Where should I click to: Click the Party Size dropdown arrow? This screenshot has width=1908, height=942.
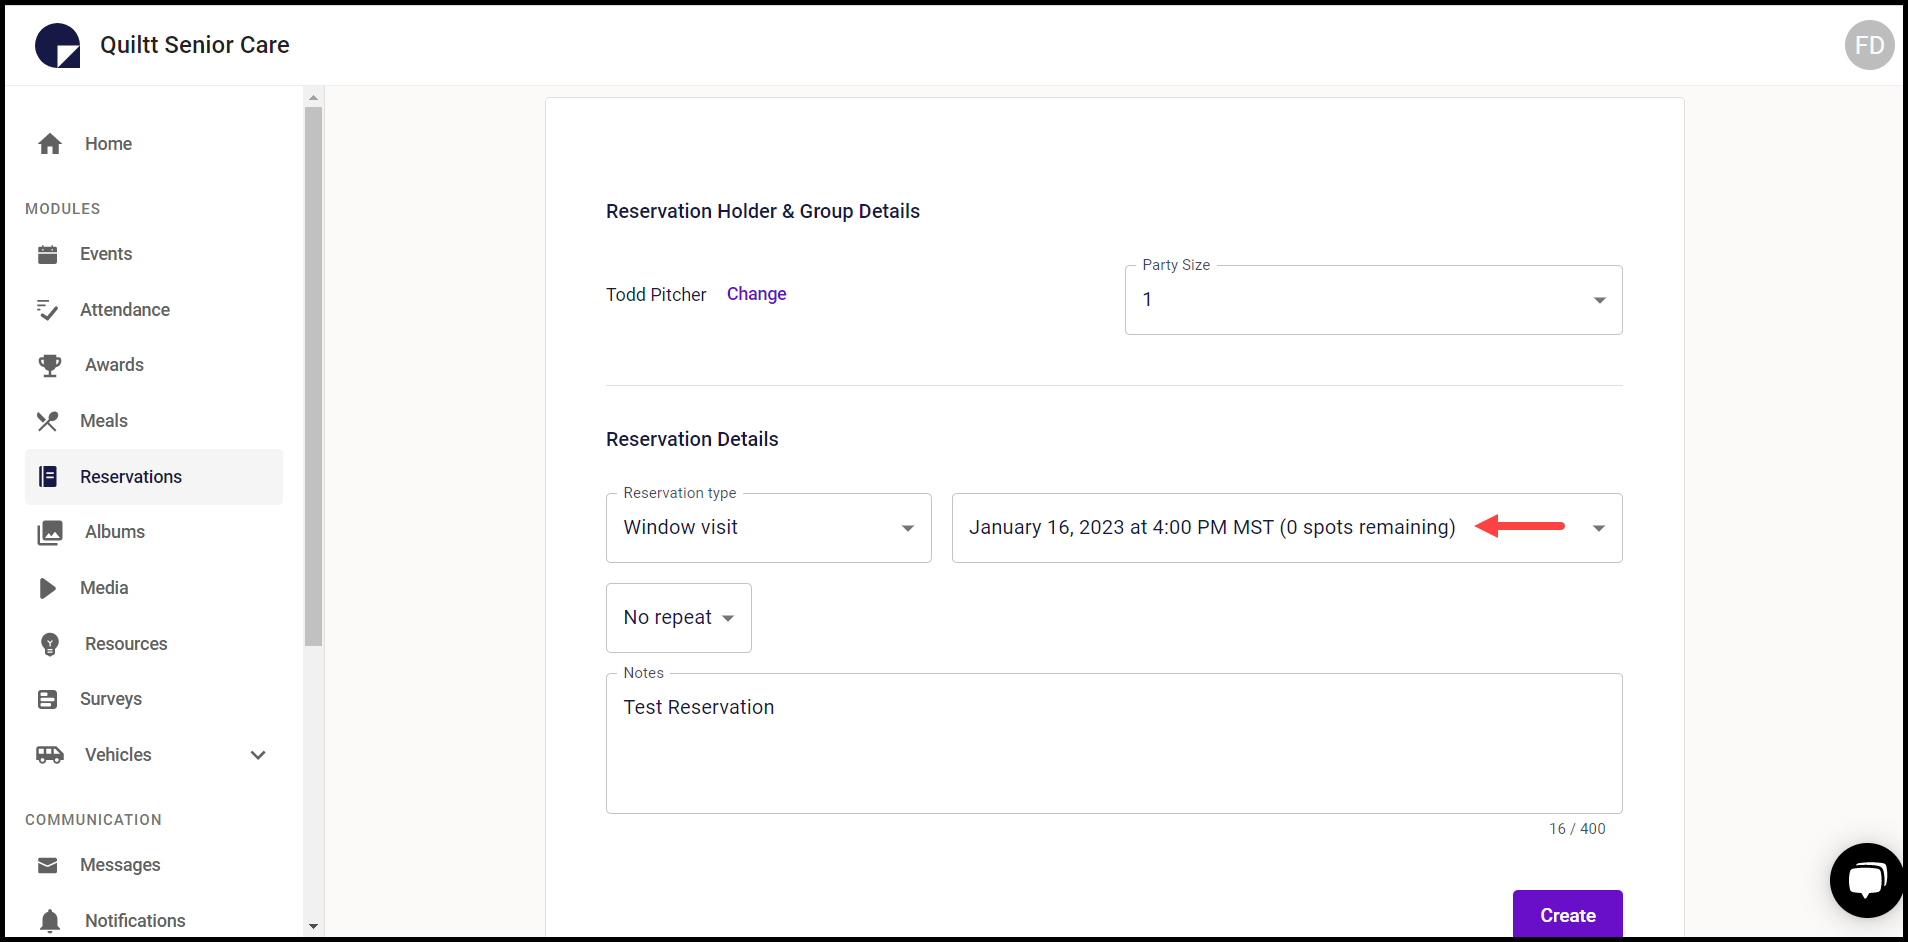click(x=1599, y=301)
